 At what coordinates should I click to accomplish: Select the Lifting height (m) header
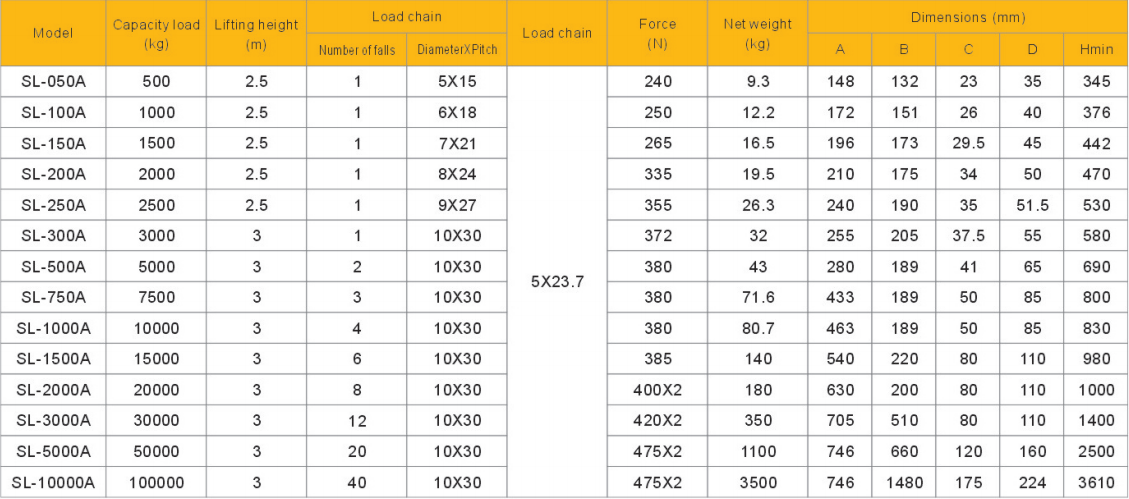click(256, 33)
